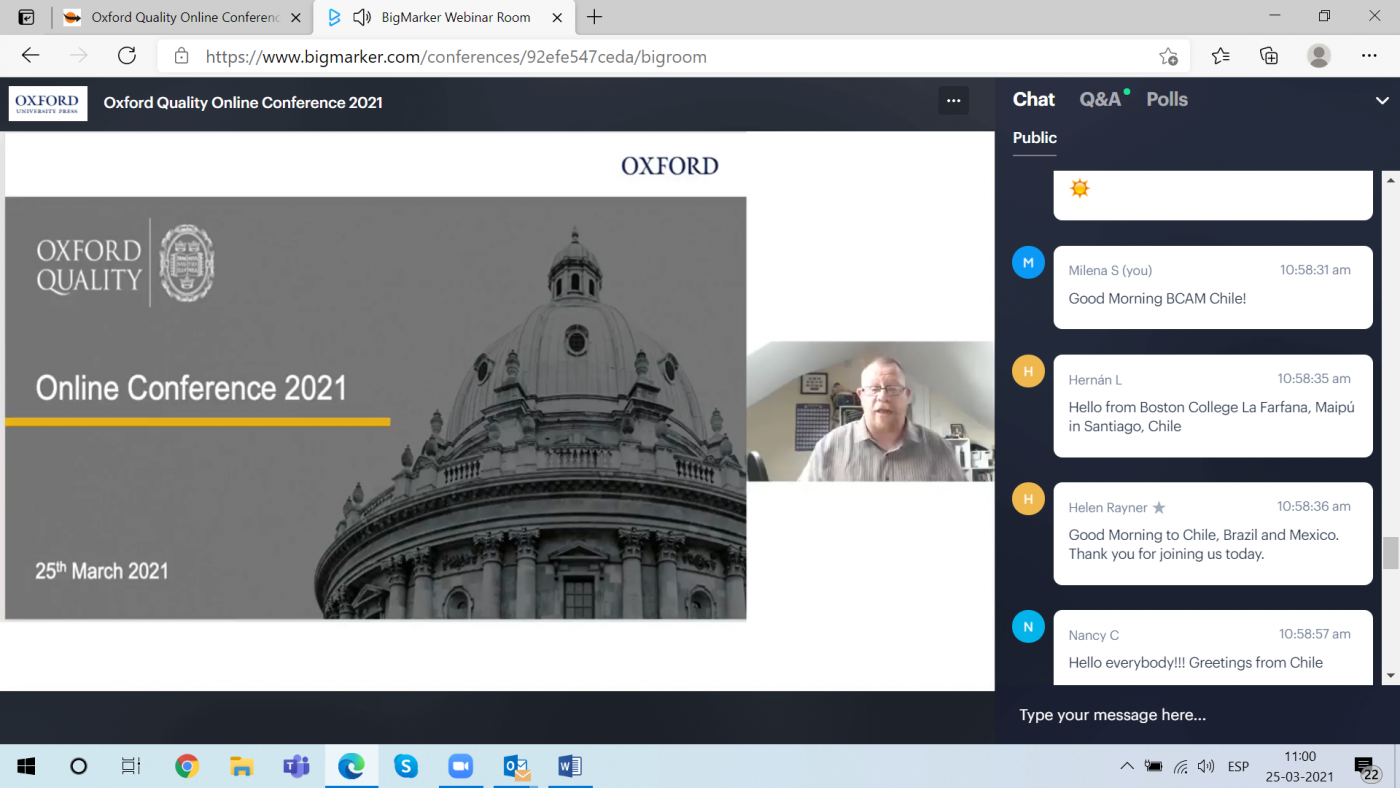1400x788 pixels.
Task: View site information lock icon
Action: [181, 57]
